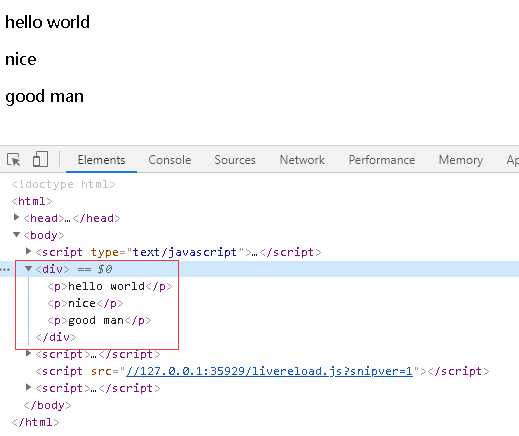519x436 pixels.
Task: Collapse the body element node
Action: click(x=16, y=235)
